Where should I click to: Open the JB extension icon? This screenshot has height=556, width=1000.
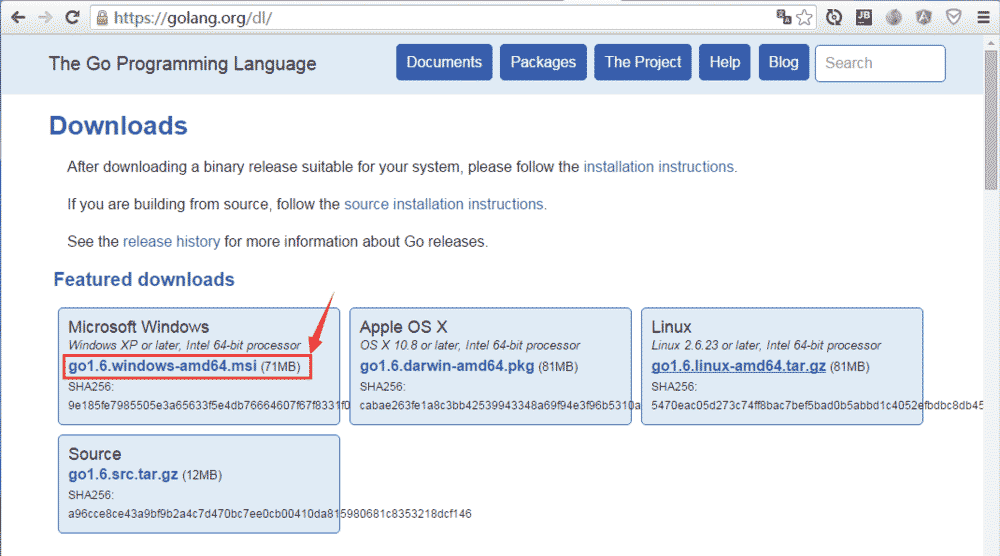coord(864,17)
